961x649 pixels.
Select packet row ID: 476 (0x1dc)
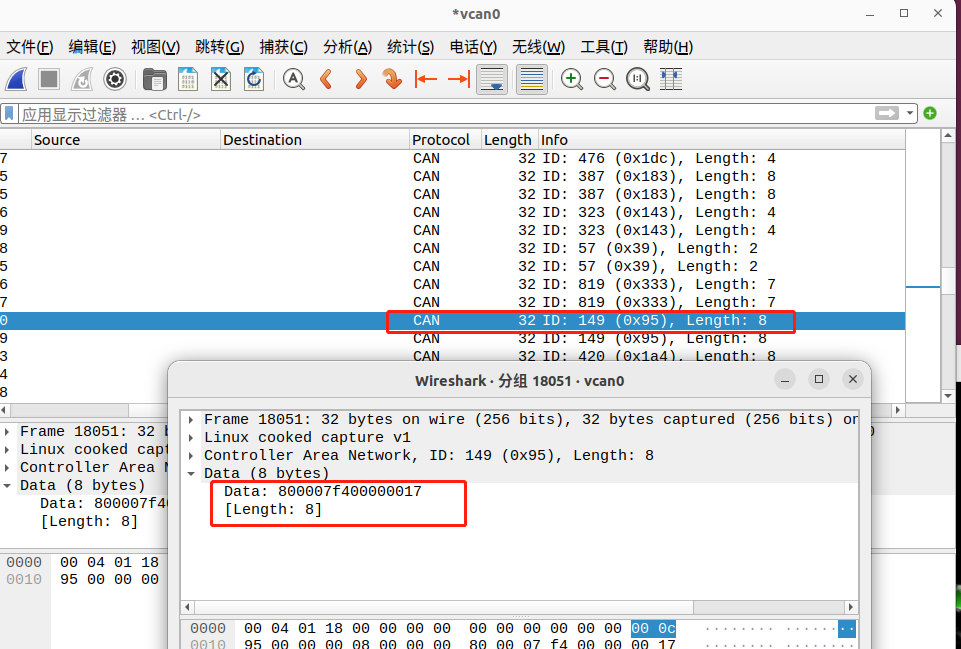click(452, 158)
